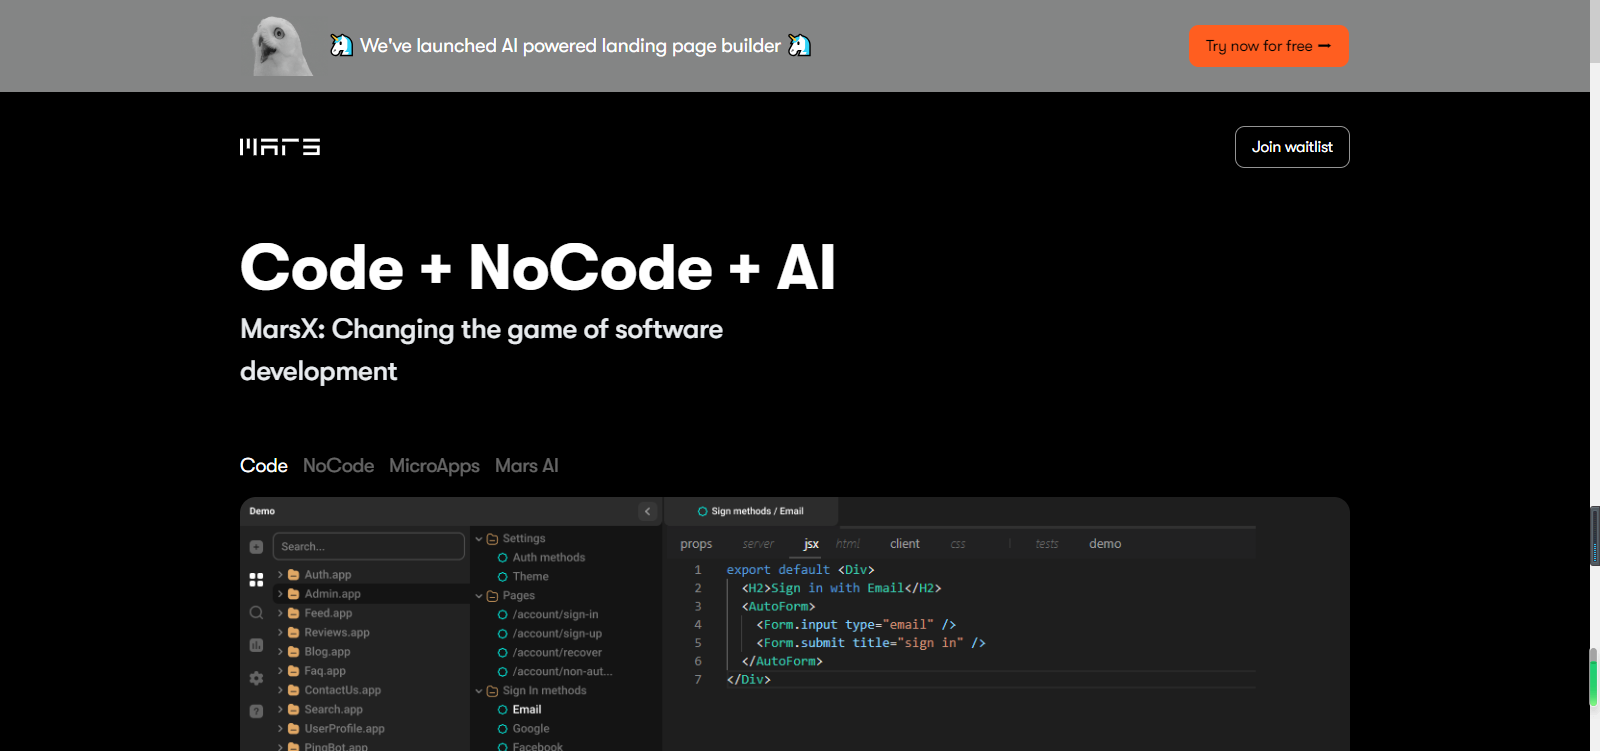1600x751 pixels.
Task: Expand the Admin.app tree chevron
Action: point(280,594)
